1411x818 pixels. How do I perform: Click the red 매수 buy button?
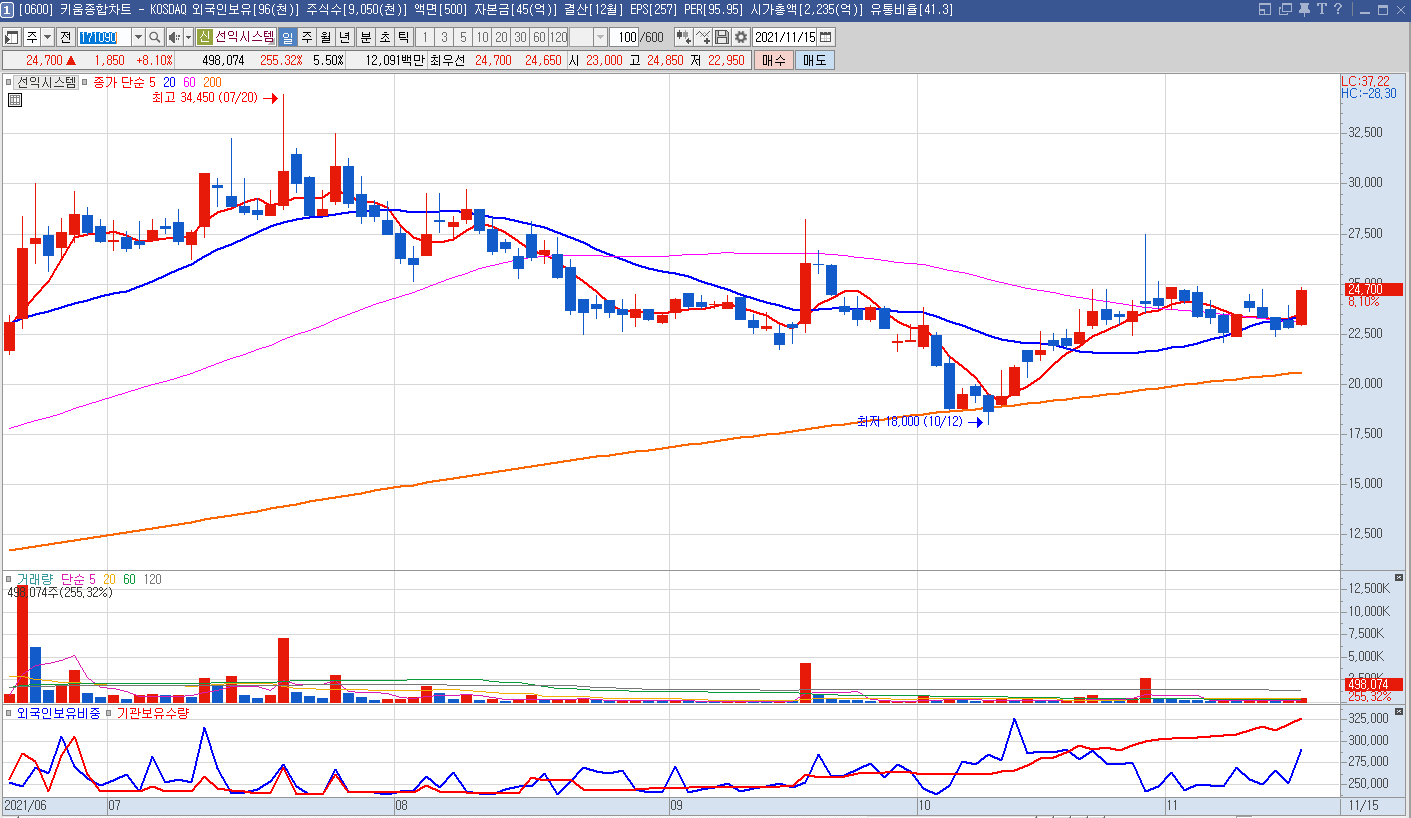[x=774, y=60]
